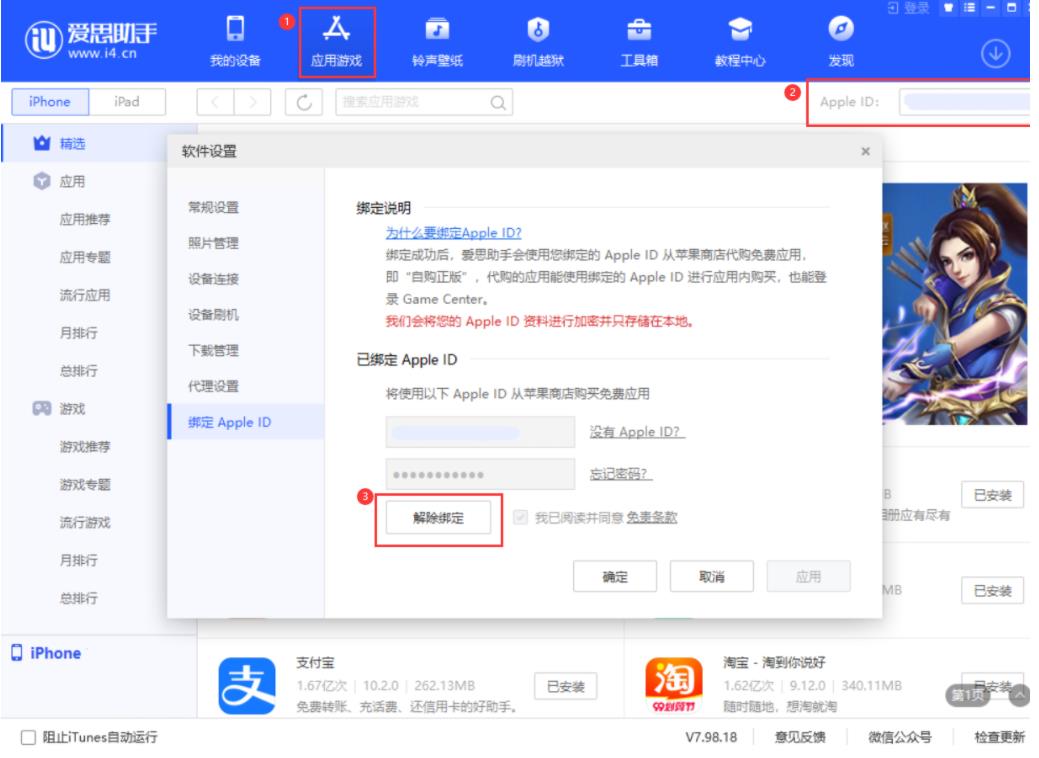This screenshot has height=758, width=1039.
Task: Close the 软件设置 dialog
Action: click(865, 151)
